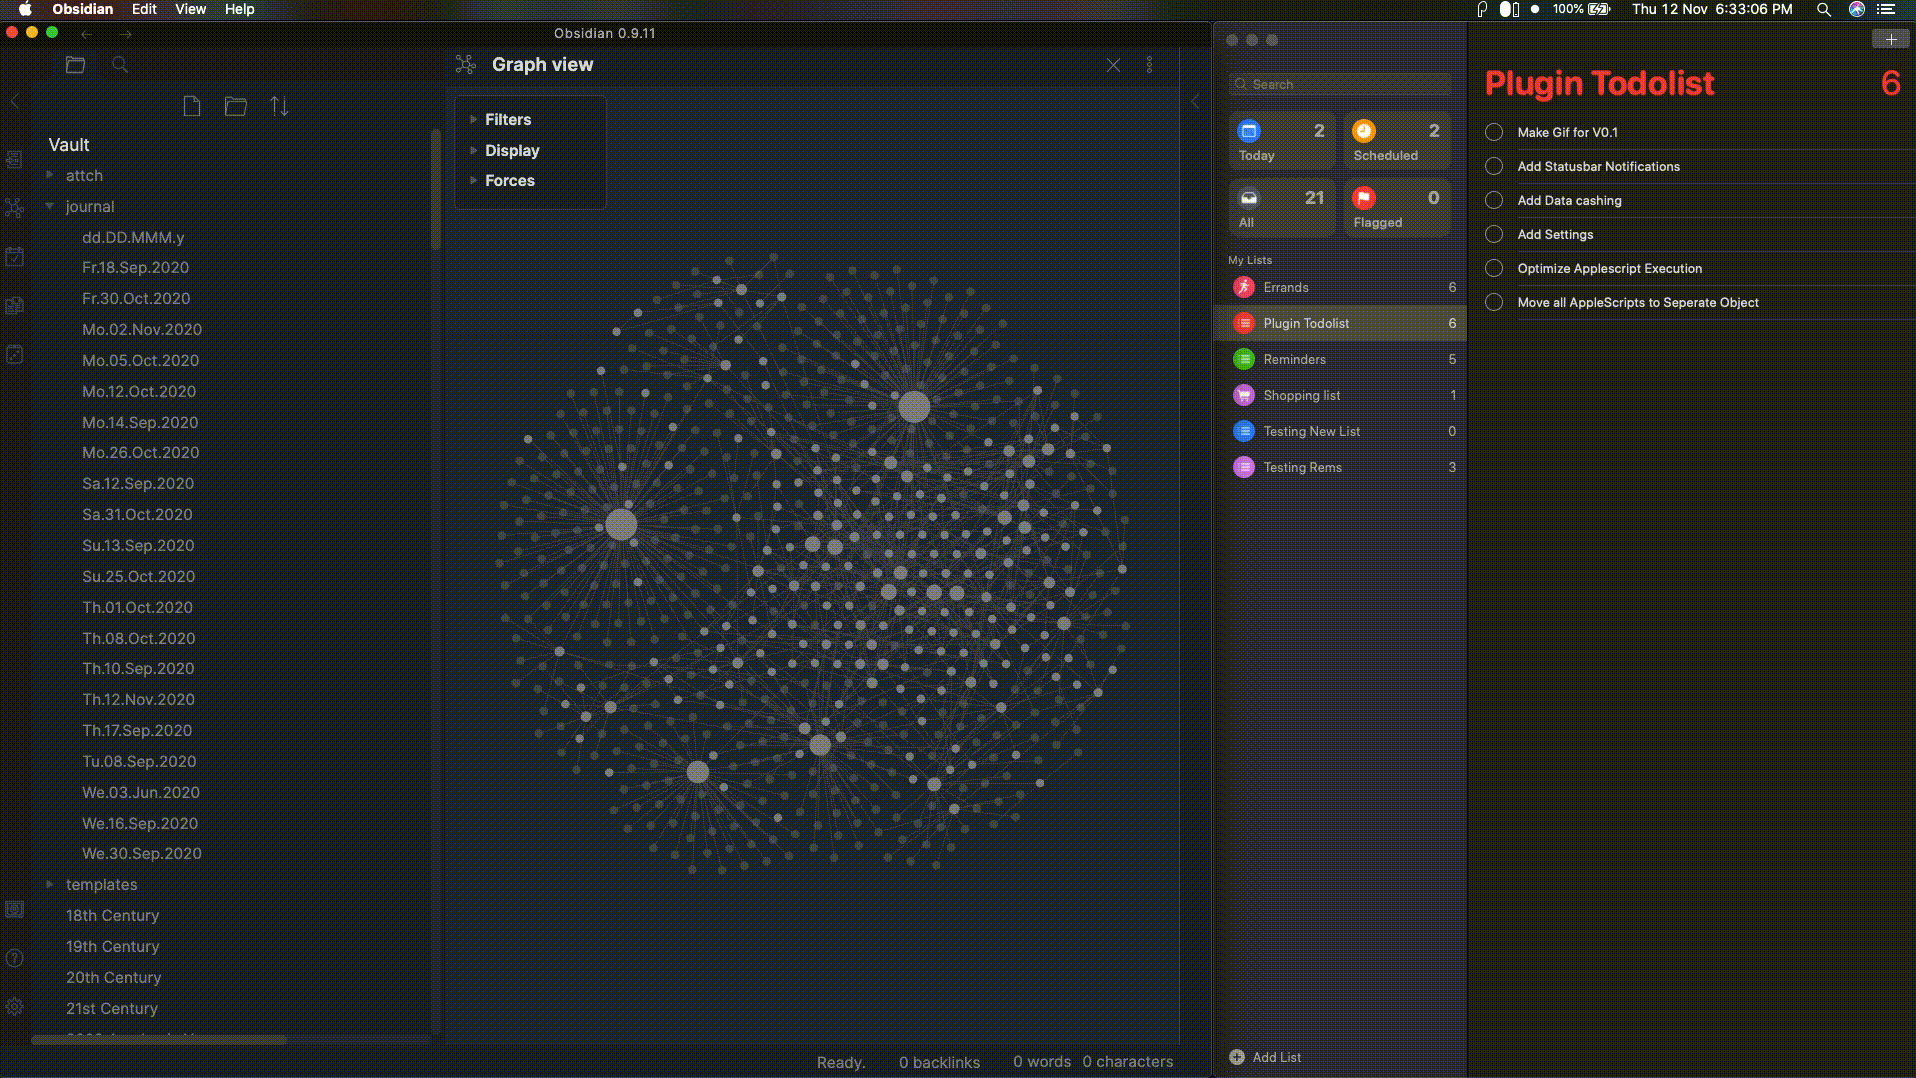Open the quick switcher ribbon icon
This screenshot has height=1078, width=1916.
tap(15, 159)
